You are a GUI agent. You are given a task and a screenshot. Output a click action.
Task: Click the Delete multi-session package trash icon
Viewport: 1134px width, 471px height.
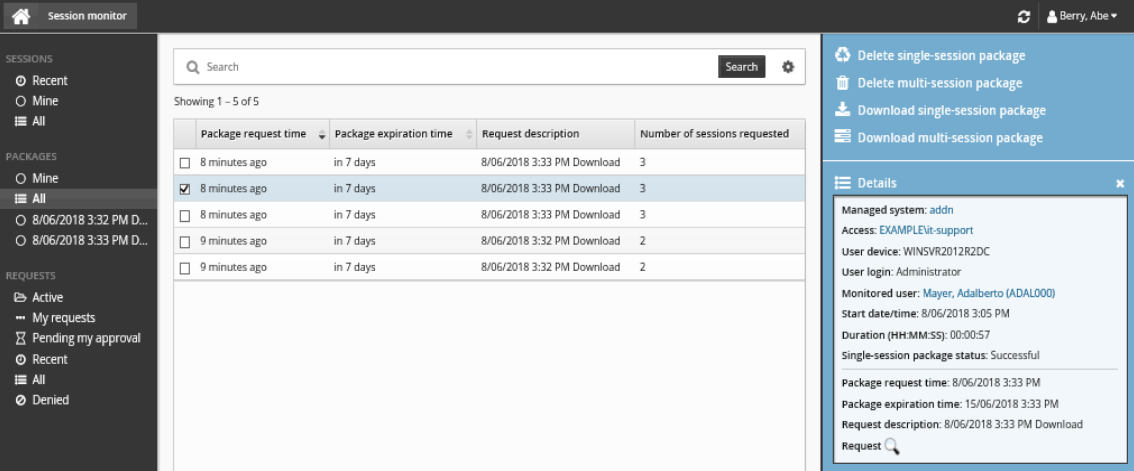point(843,83)
